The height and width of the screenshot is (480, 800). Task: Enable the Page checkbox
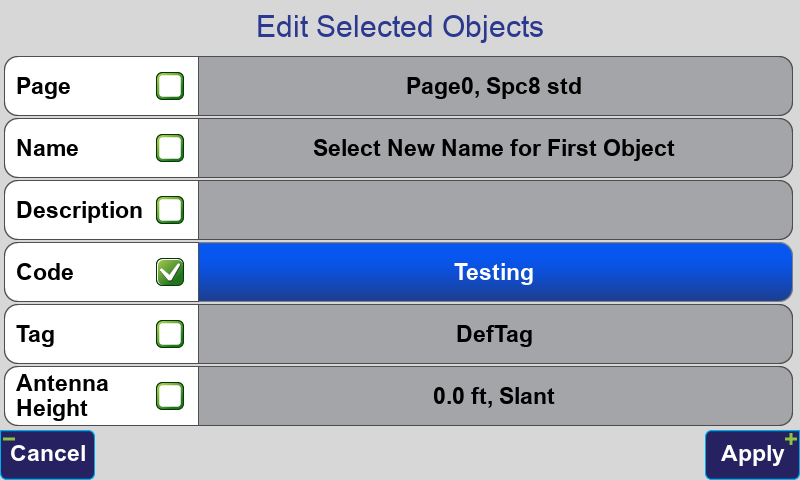[x=170, y=86]
